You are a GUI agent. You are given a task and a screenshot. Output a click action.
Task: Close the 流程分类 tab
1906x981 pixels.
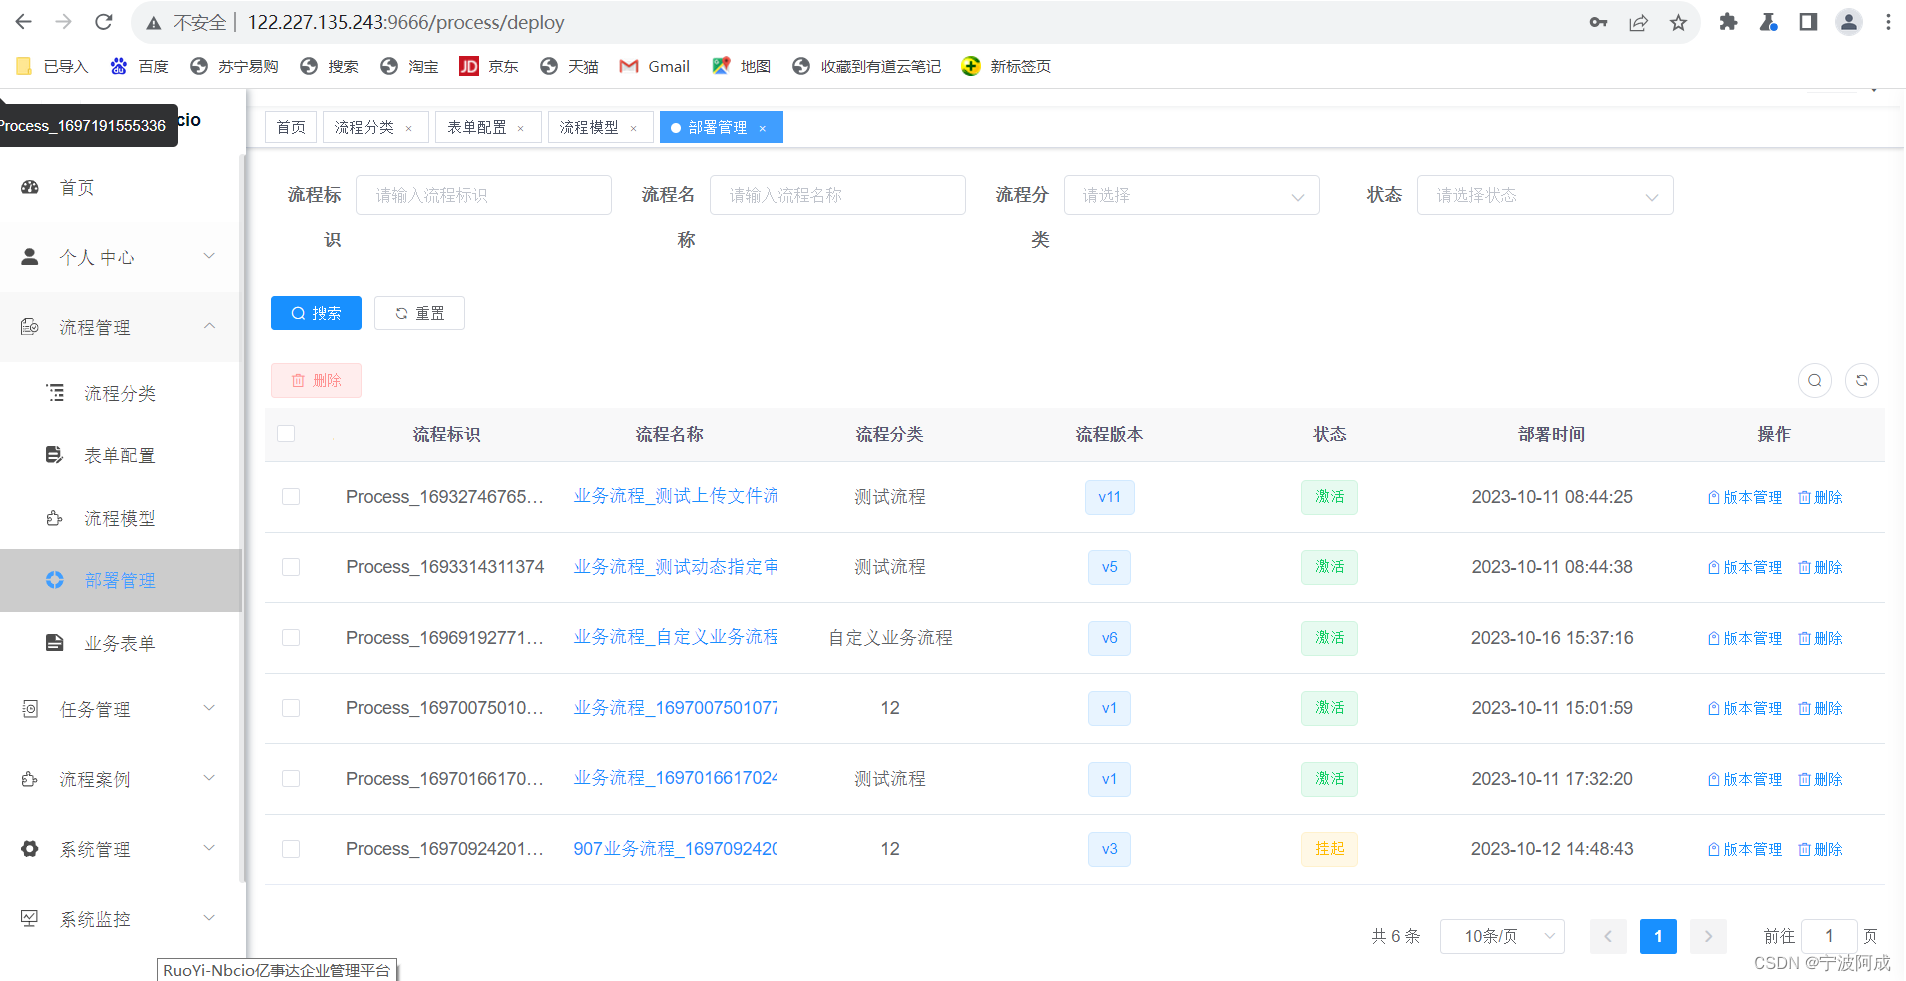(x=408, y=128)
